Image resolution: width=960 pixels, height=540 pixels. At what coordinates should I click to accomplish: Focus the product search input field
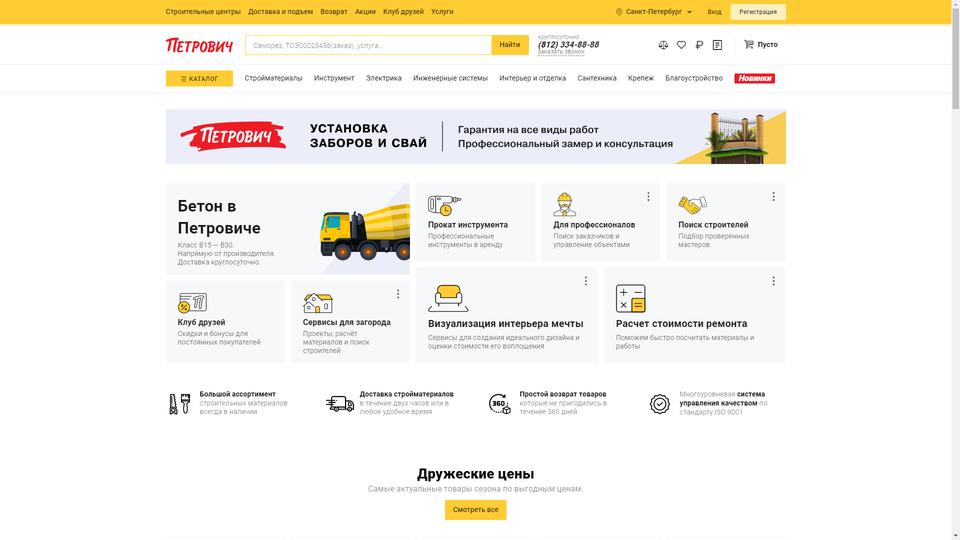[x=368, y=45]
